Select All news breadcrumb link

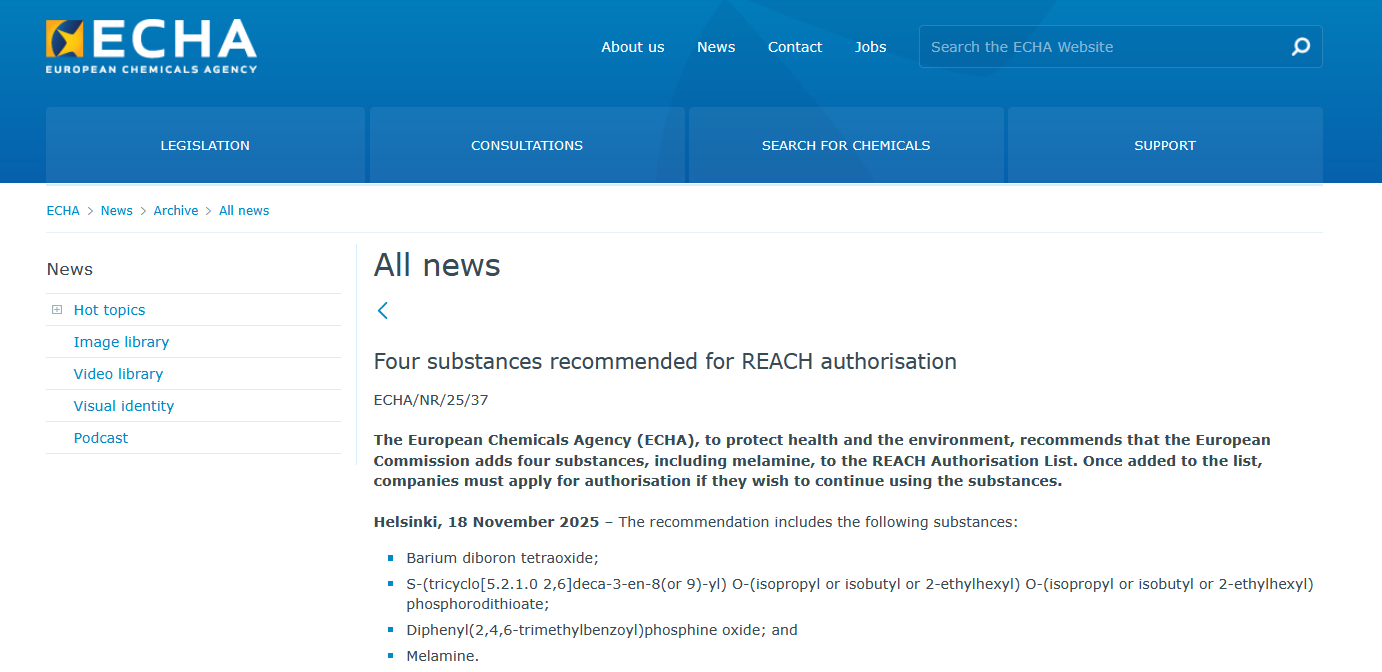(x=244, y=211)
